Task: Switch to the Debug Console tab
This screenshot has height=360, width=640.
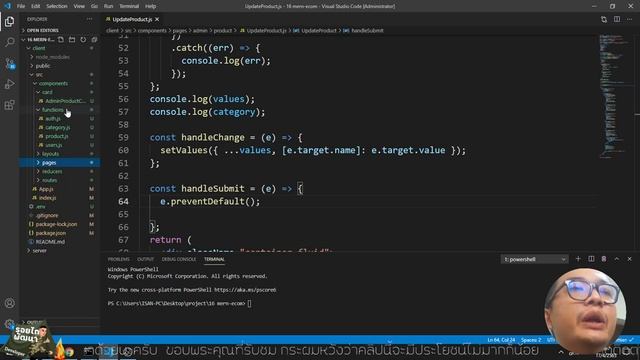Action: point(179,259)
